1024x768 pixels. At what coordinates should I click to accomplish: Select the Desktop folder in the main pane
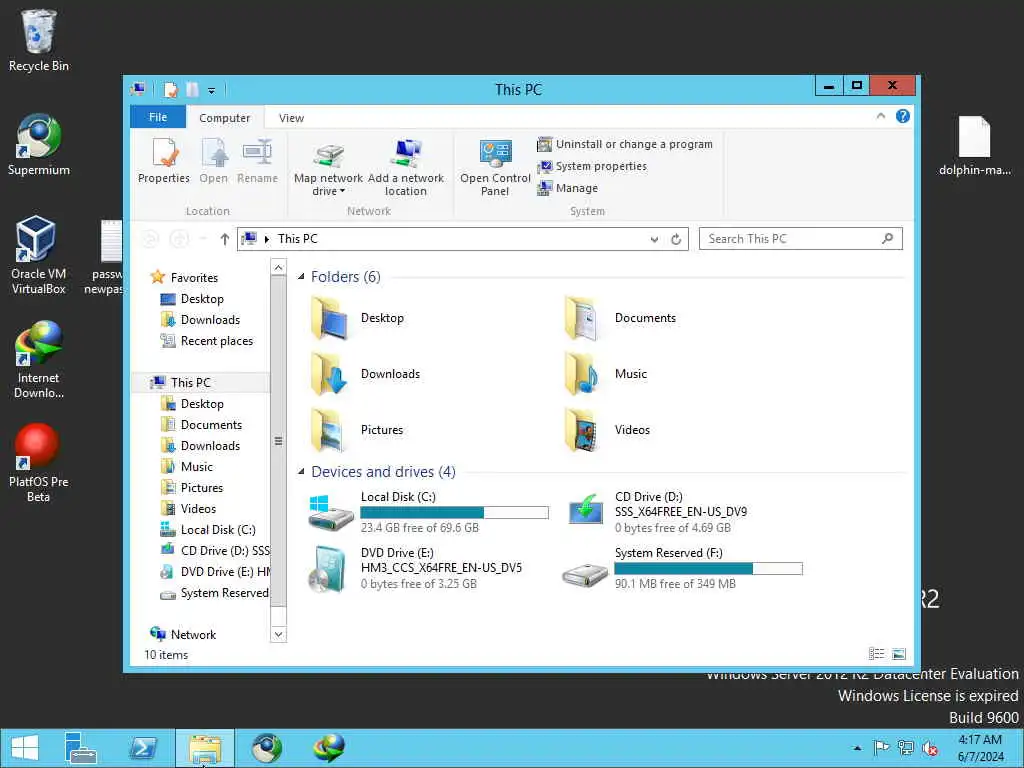358,318
